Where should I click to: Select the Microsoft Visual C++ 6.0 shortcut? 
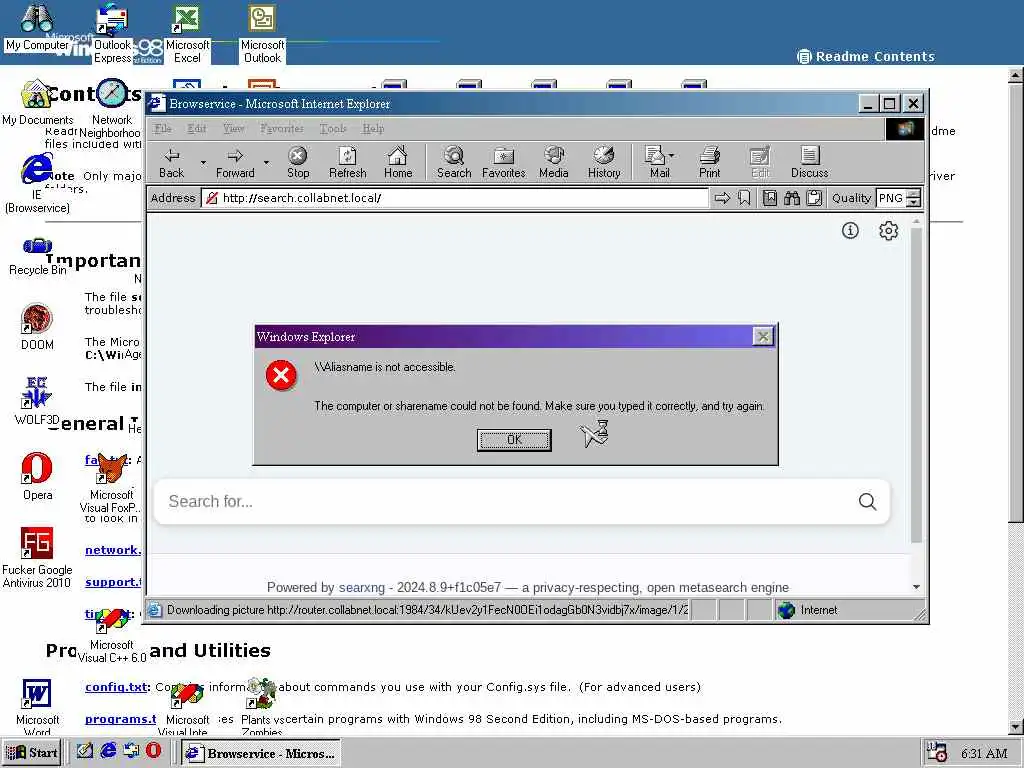(x=112, y=635)
